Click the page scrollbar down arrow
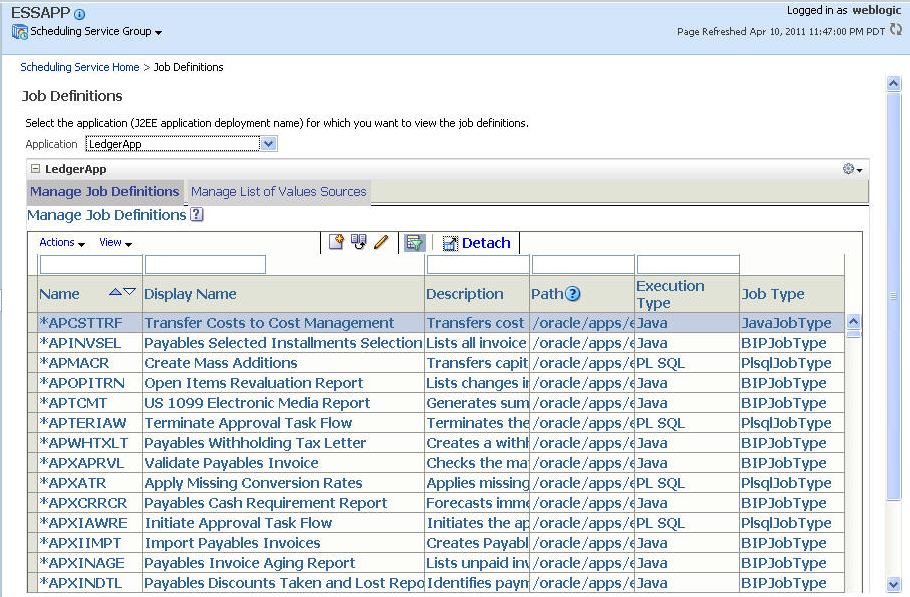The height and width of the screenshot is (597, 910). 894,585
